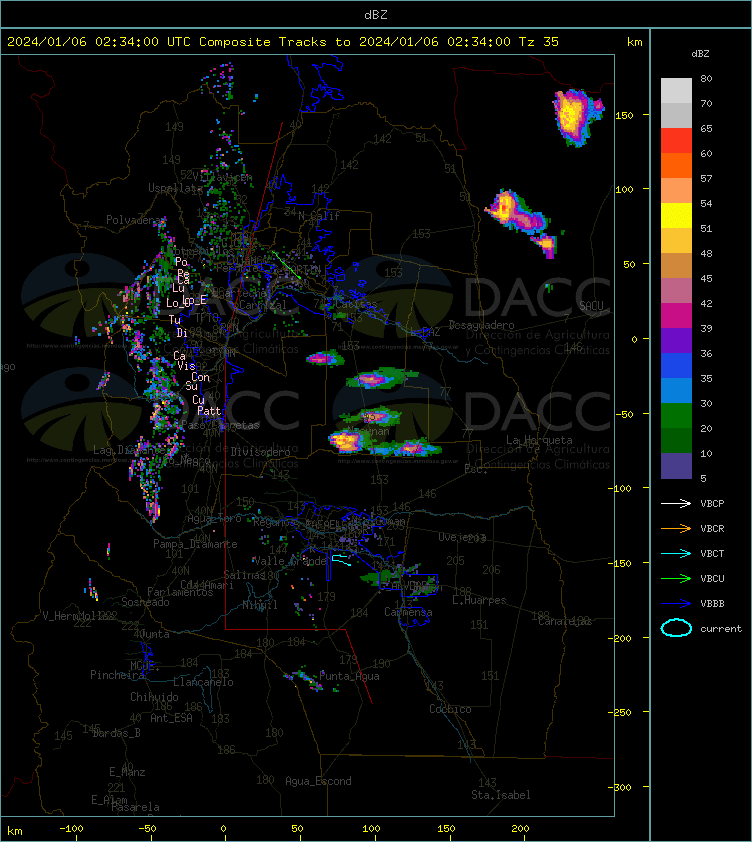This screenshot has width=752, height=842.
Task: Click the cyan VBCT arrow in legend
Action: 676,553
